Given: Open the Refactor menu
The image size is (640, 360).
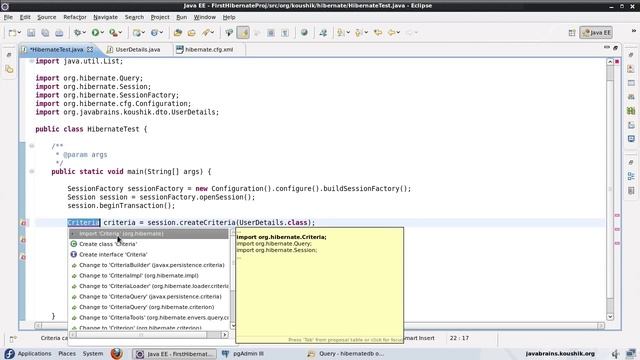Looking at the screenshot, I should 75,17.
